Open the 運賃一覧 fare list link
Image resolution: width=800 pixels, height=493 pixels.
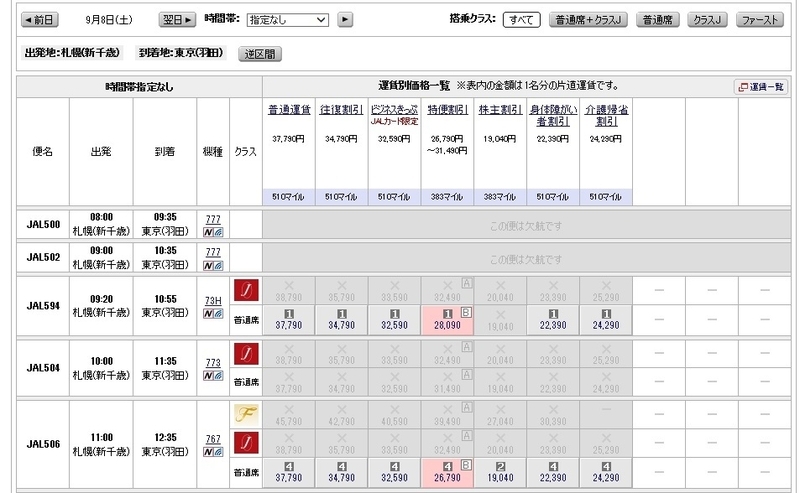tap(761, 87)
